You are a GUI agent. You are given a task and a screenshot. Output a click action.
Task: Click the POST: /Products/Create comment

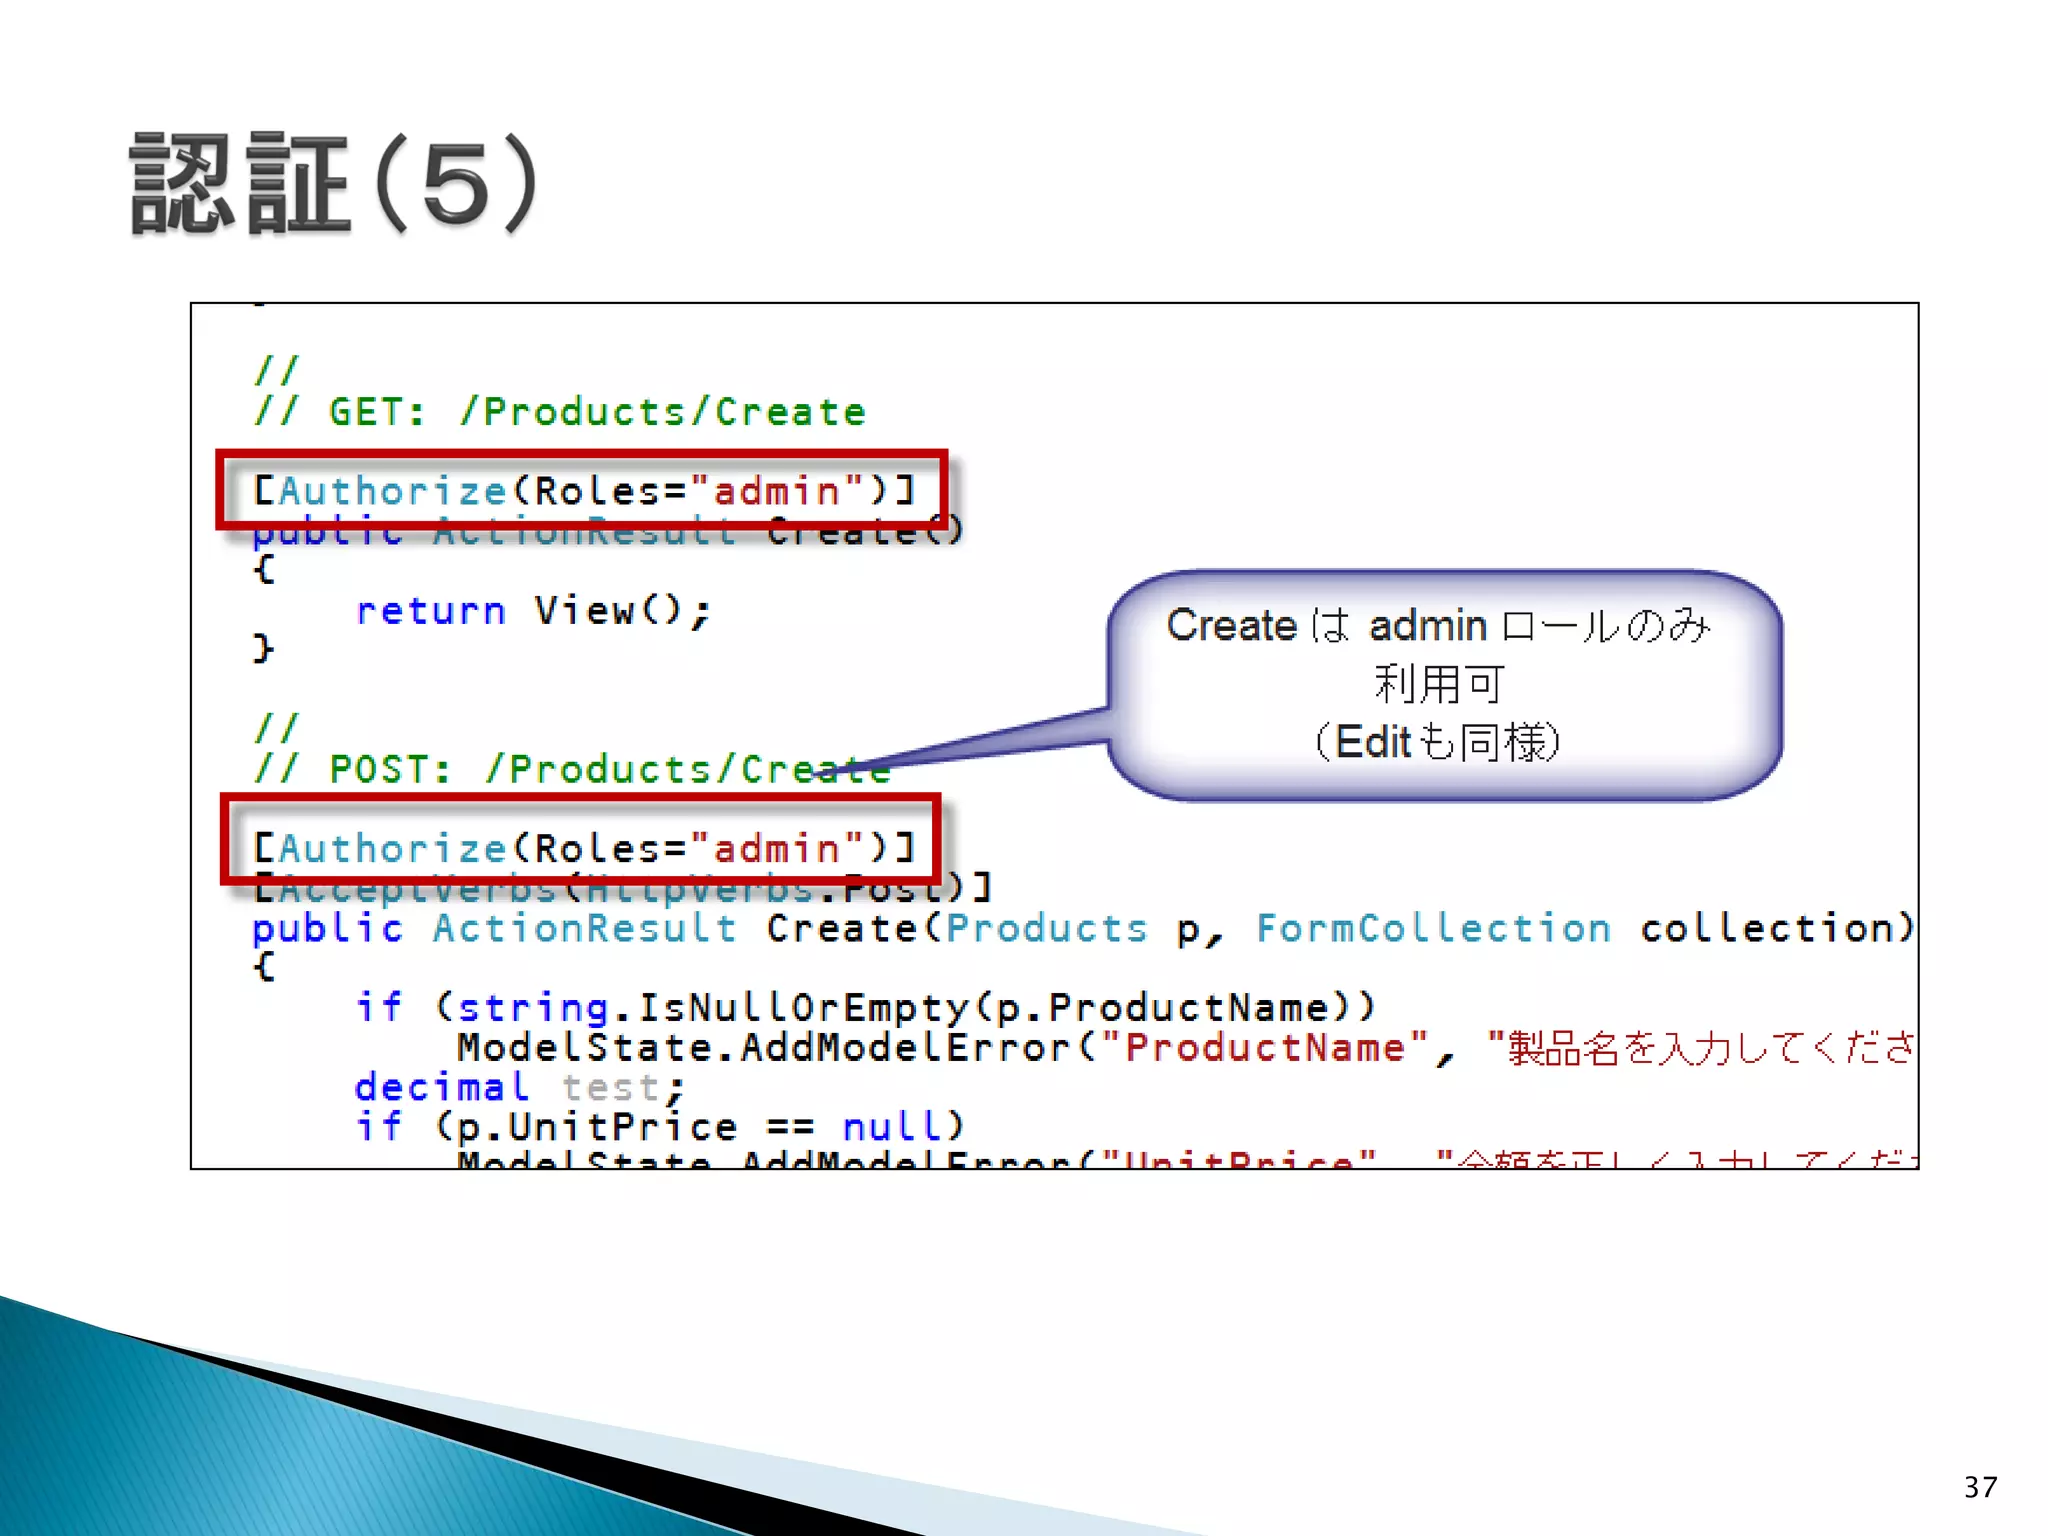[x=560, y=769]
